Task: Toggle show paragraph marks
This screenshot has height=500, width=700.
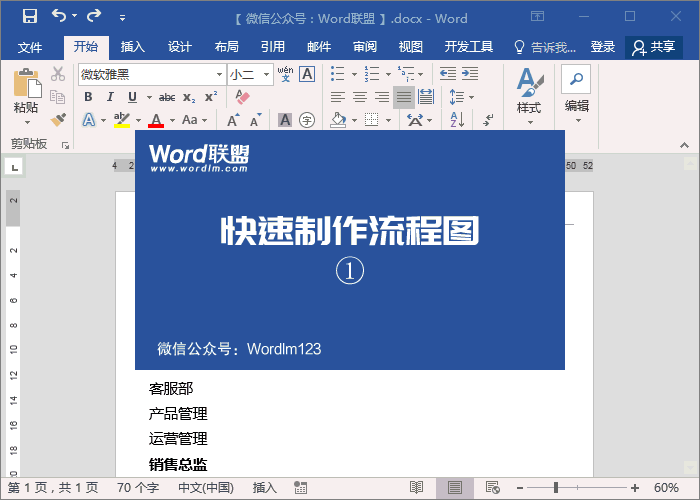Action: [x=488, y=120]
